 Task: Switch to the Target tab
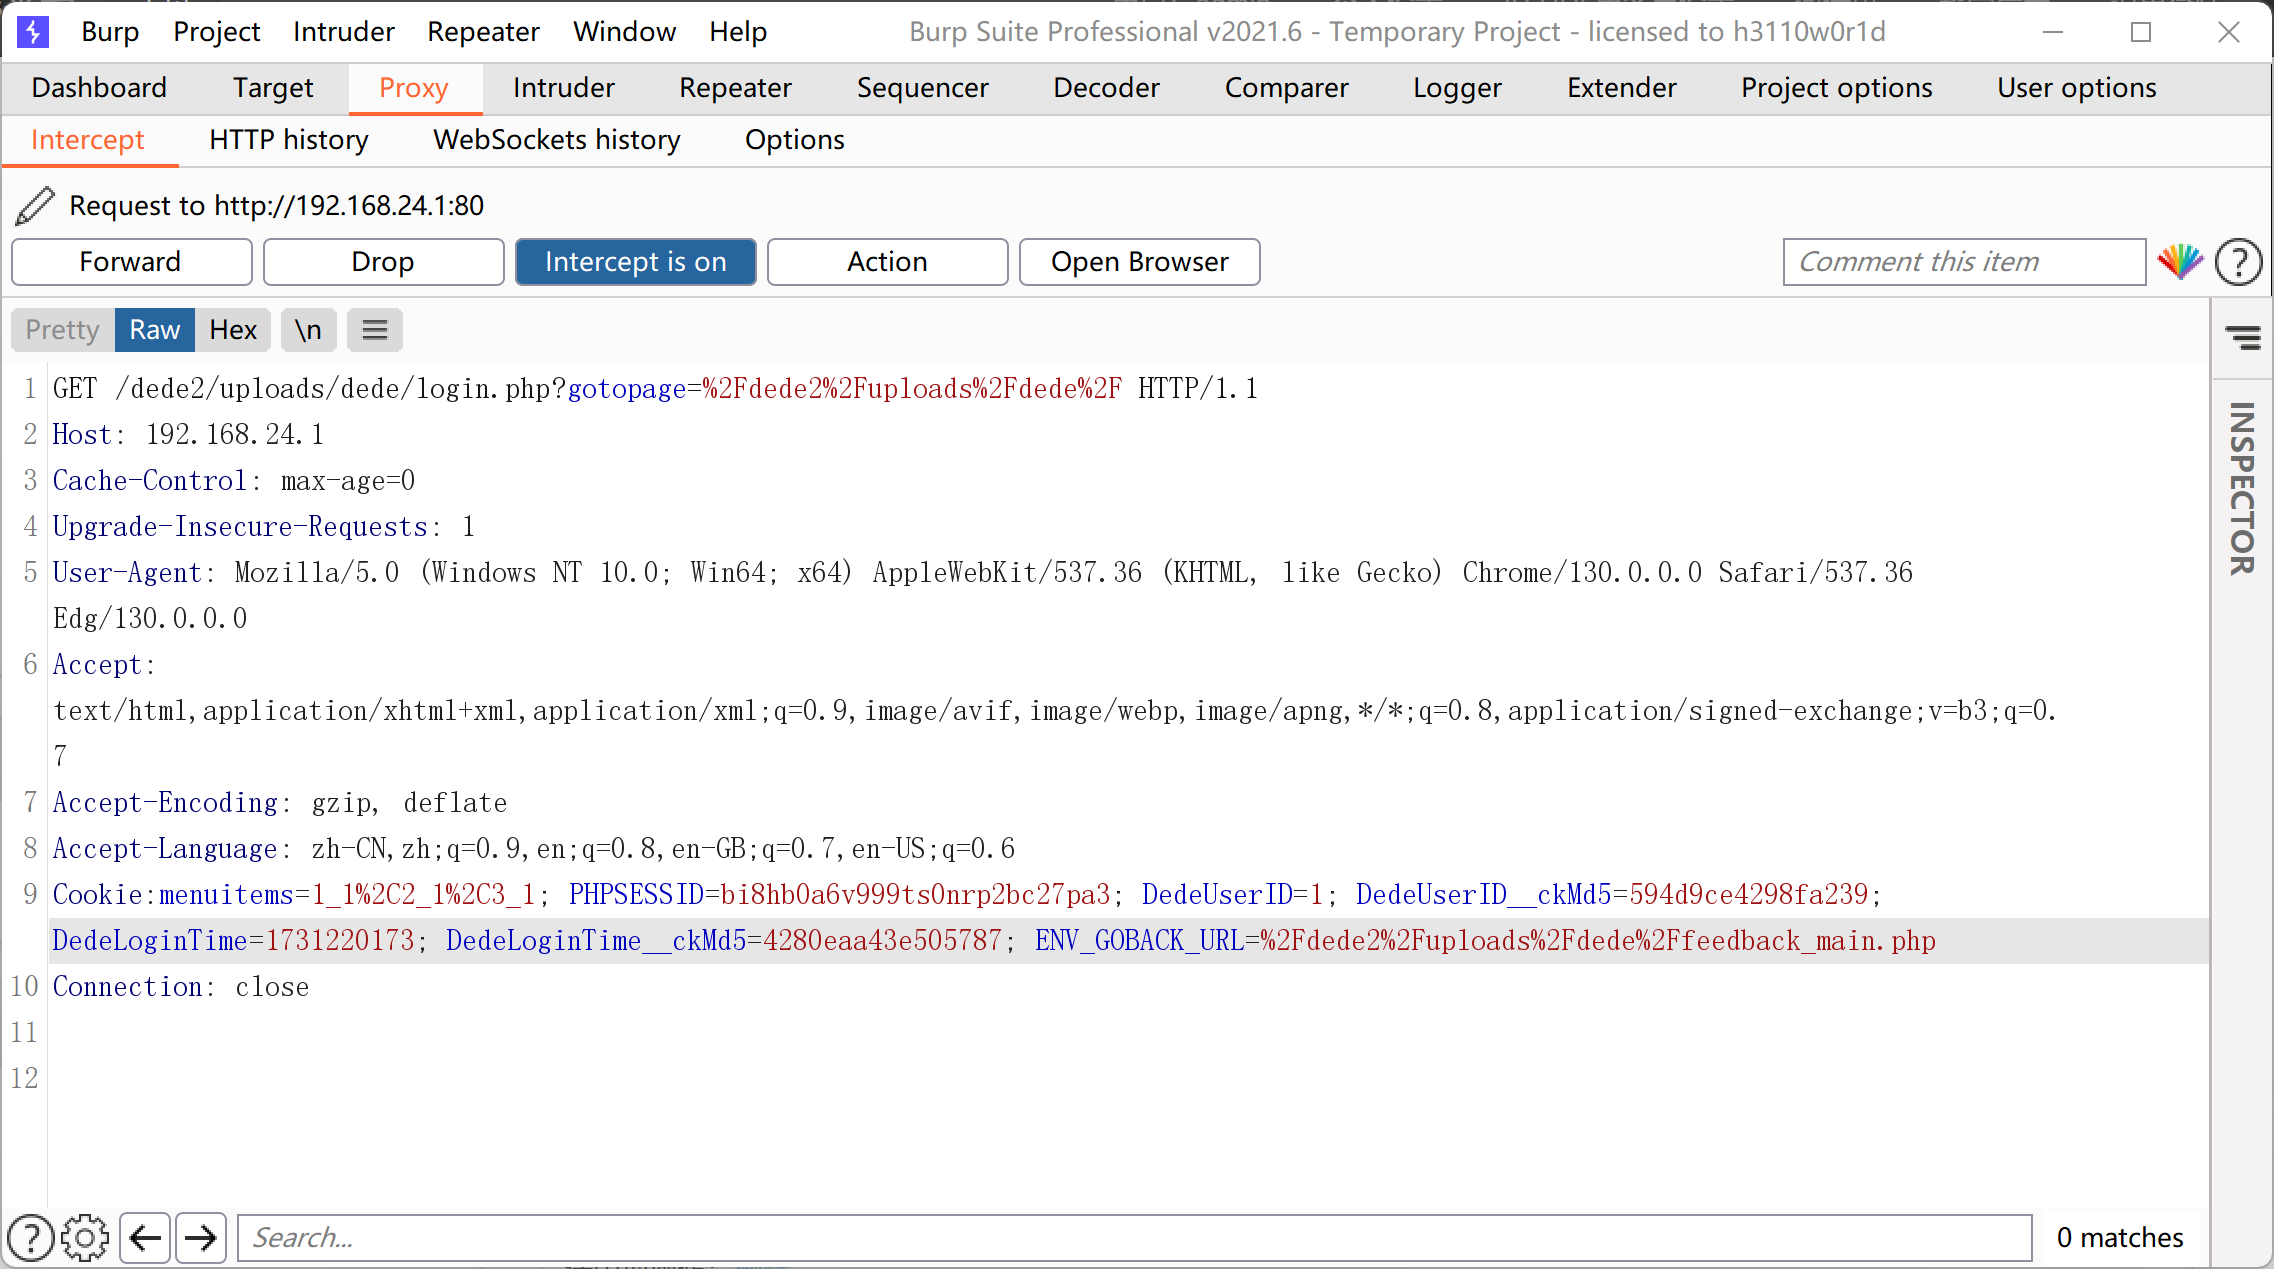pyautogui.click(x=273, y=88)
